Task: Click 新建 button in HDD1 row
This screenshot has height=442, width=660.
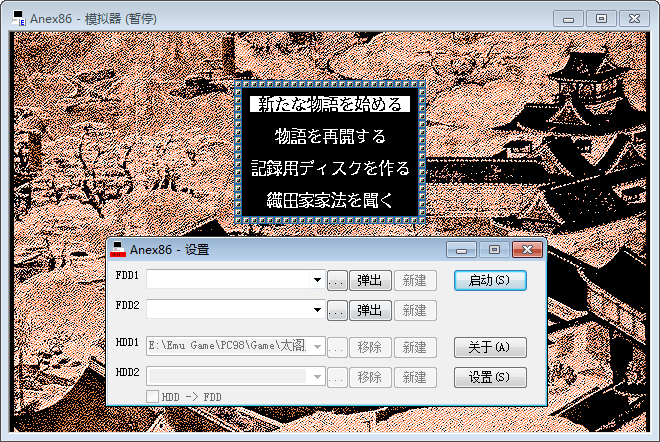Action: pos(415,347)
